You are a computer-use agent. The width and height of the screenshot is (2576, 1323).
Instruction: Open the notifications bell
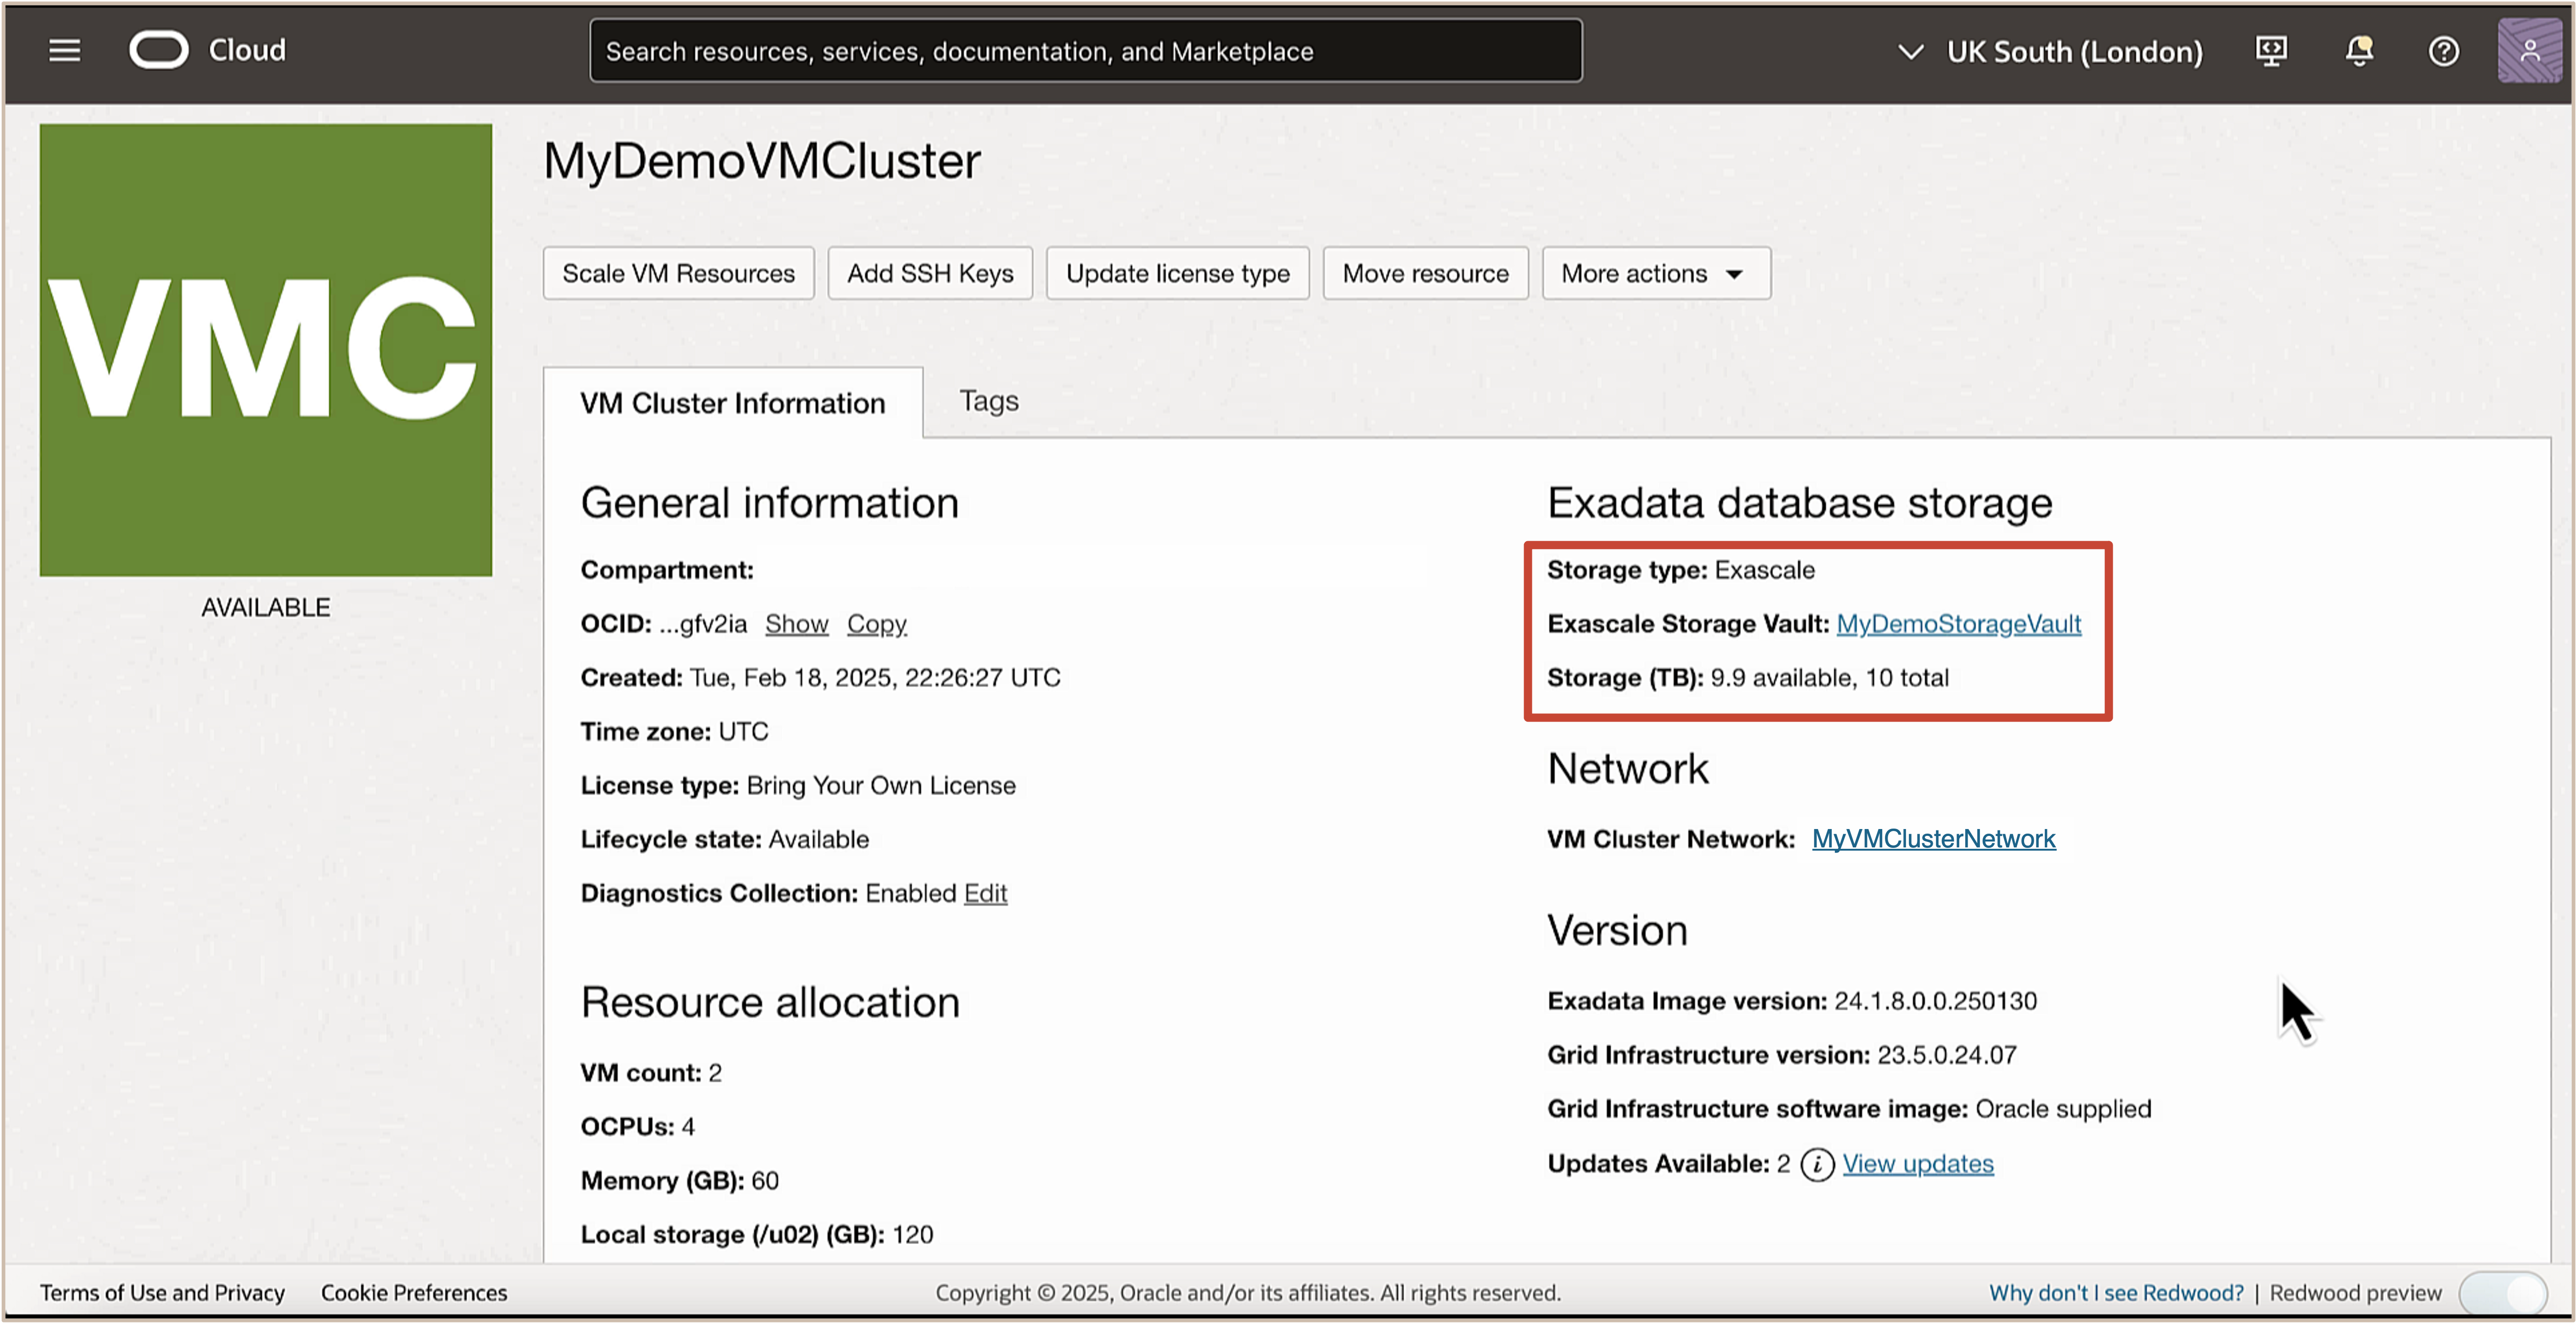(2358, 51)
